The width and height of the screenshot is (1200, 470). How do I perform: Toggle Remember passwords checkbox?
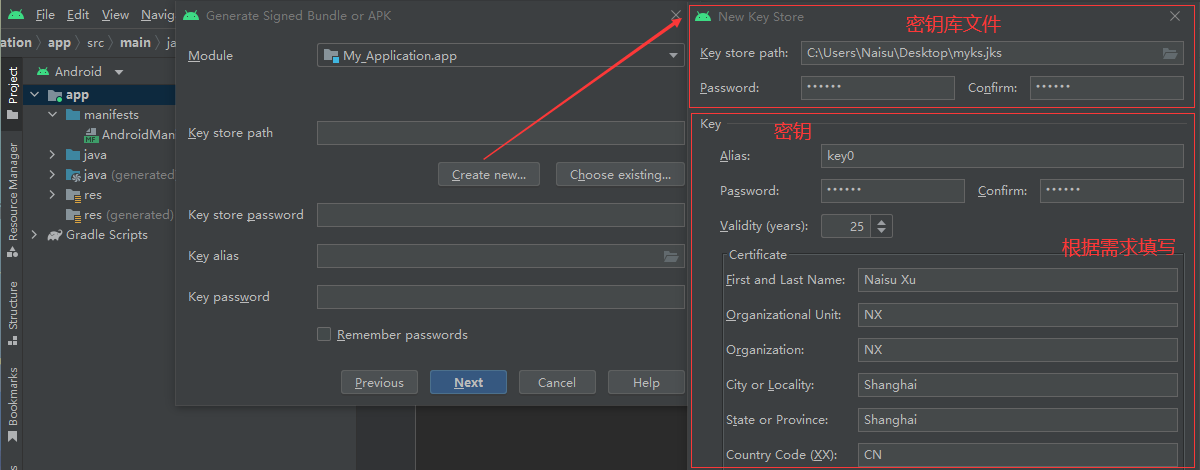[324, 334]
